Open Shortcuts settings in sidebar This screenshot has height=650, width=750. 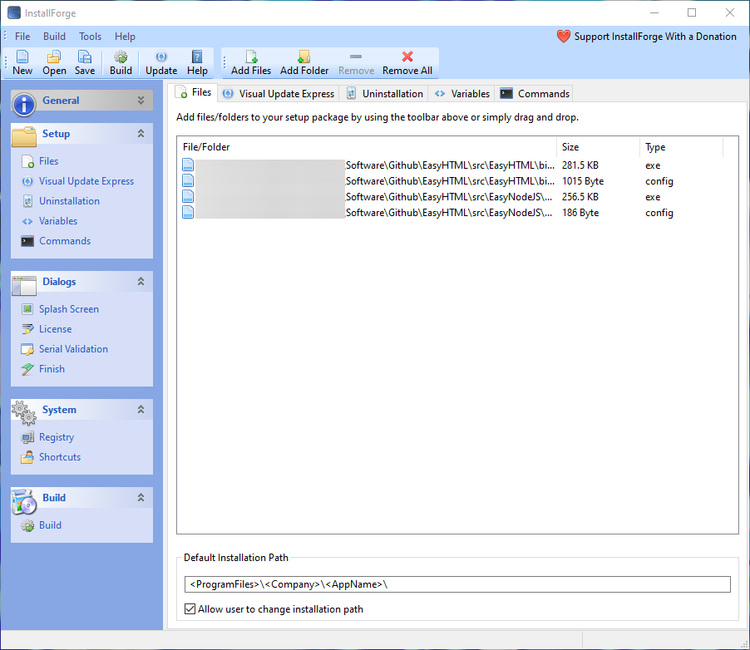[x=60, y=457]
